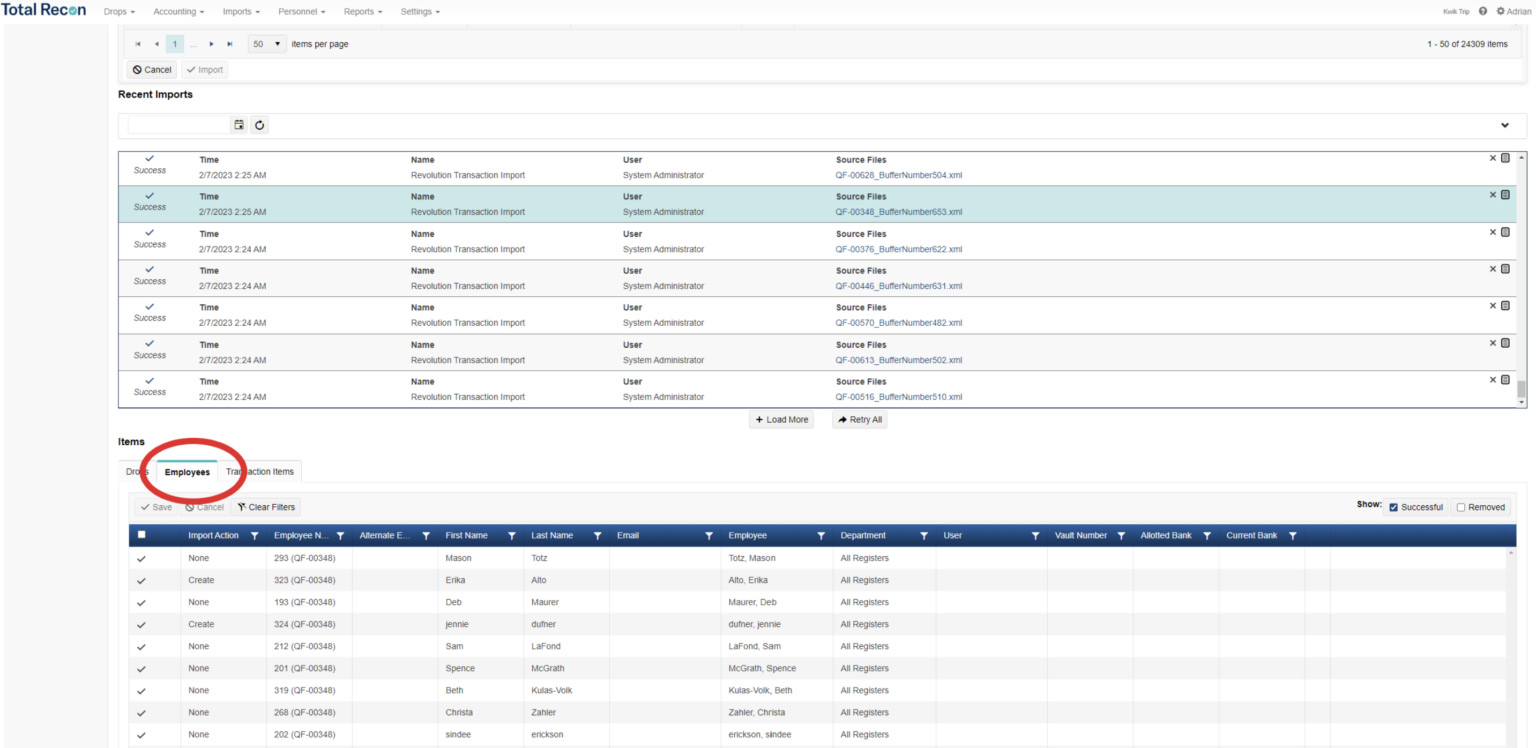Click the Load More button
The width and height of the screenshot is (1536, 748).
tap(781, 420)
